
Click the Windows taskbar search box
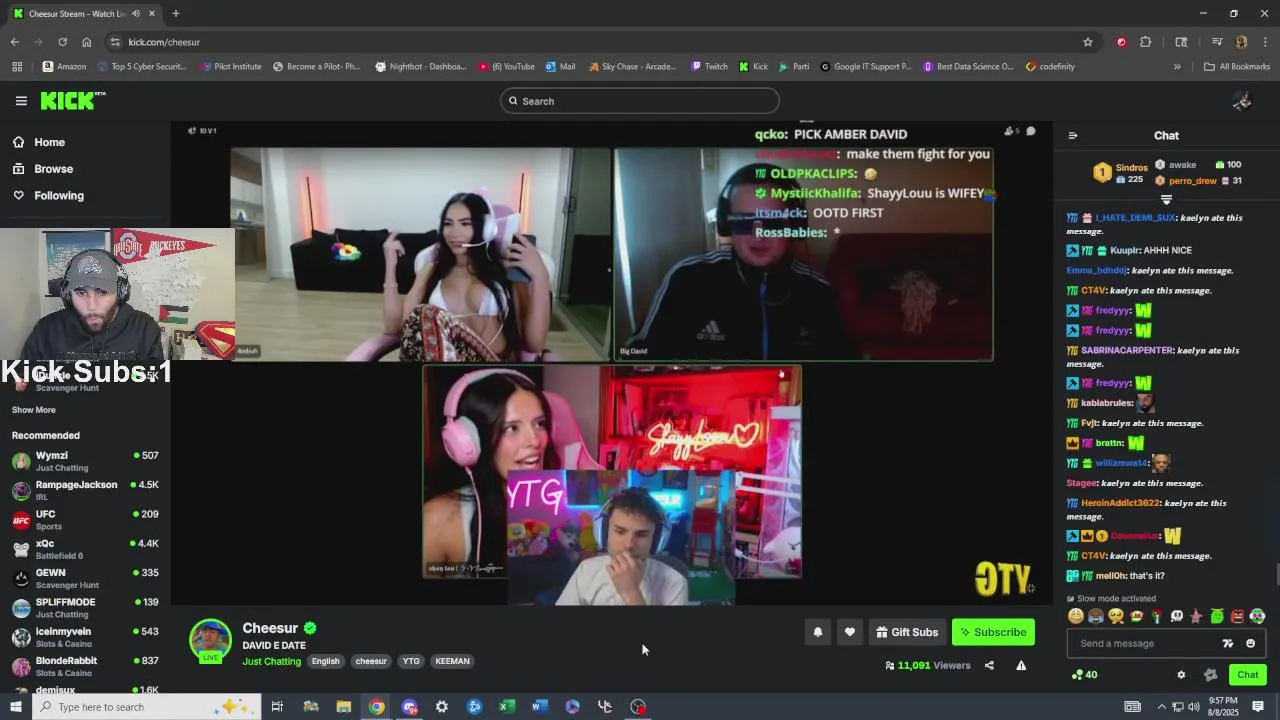pos(147,707)
